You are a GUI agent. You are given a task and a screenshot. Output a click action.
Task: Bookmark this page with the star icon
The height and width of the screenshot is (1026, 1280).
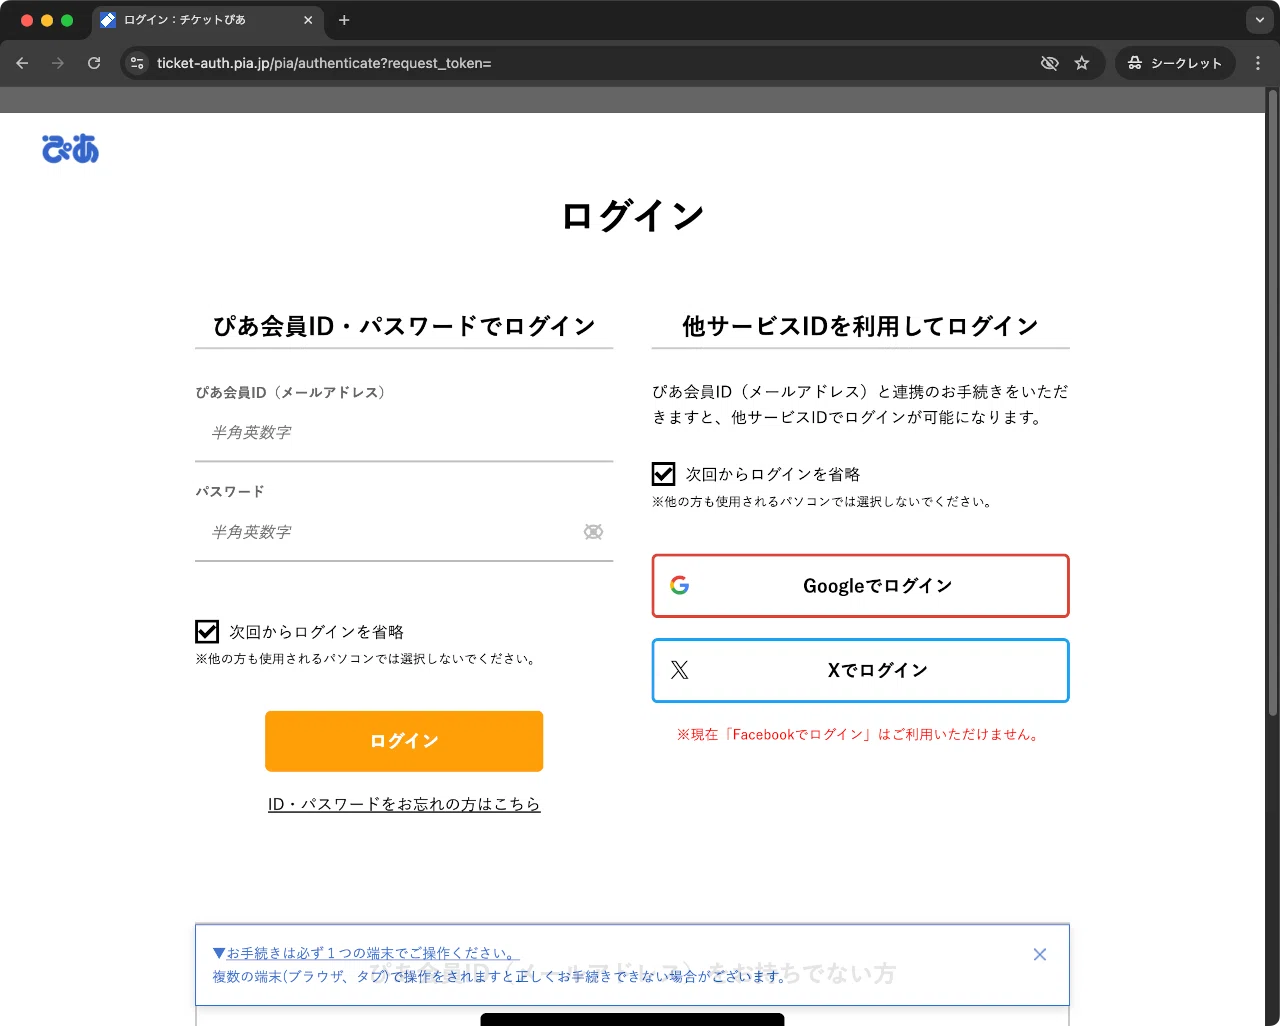point(1082,63)
